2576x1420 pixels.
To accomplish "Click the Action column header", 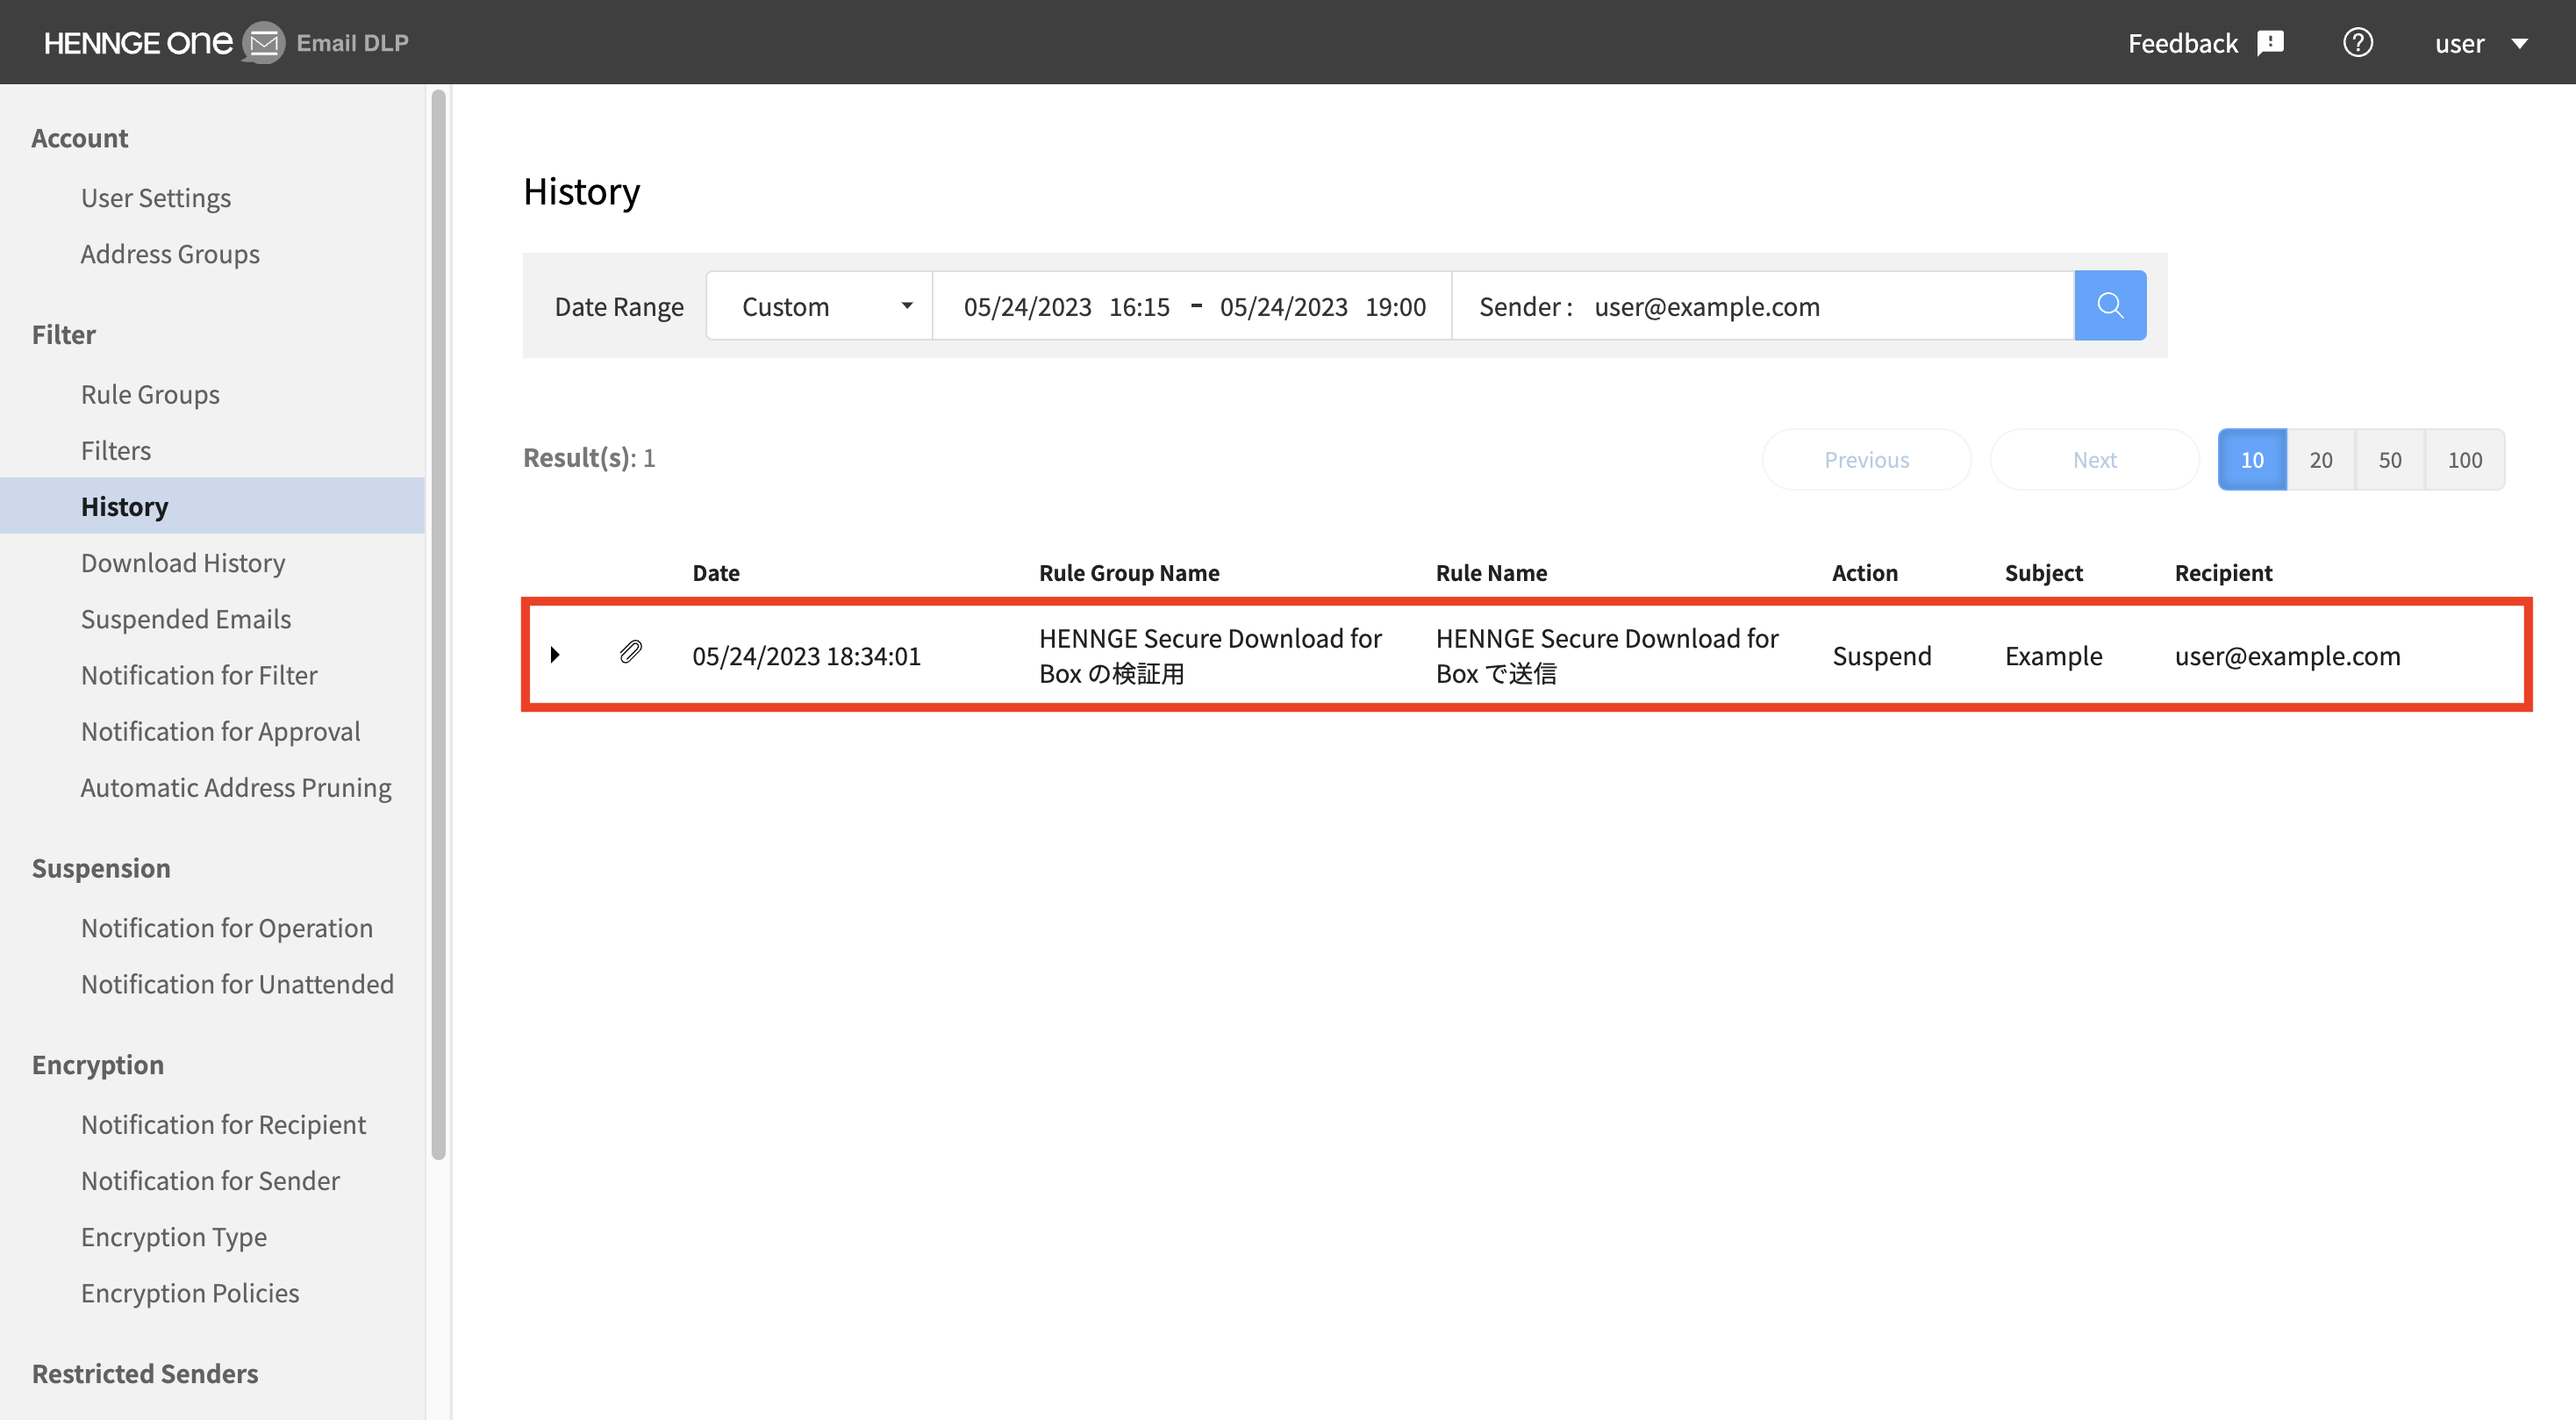I will [x=1864, y=572].
